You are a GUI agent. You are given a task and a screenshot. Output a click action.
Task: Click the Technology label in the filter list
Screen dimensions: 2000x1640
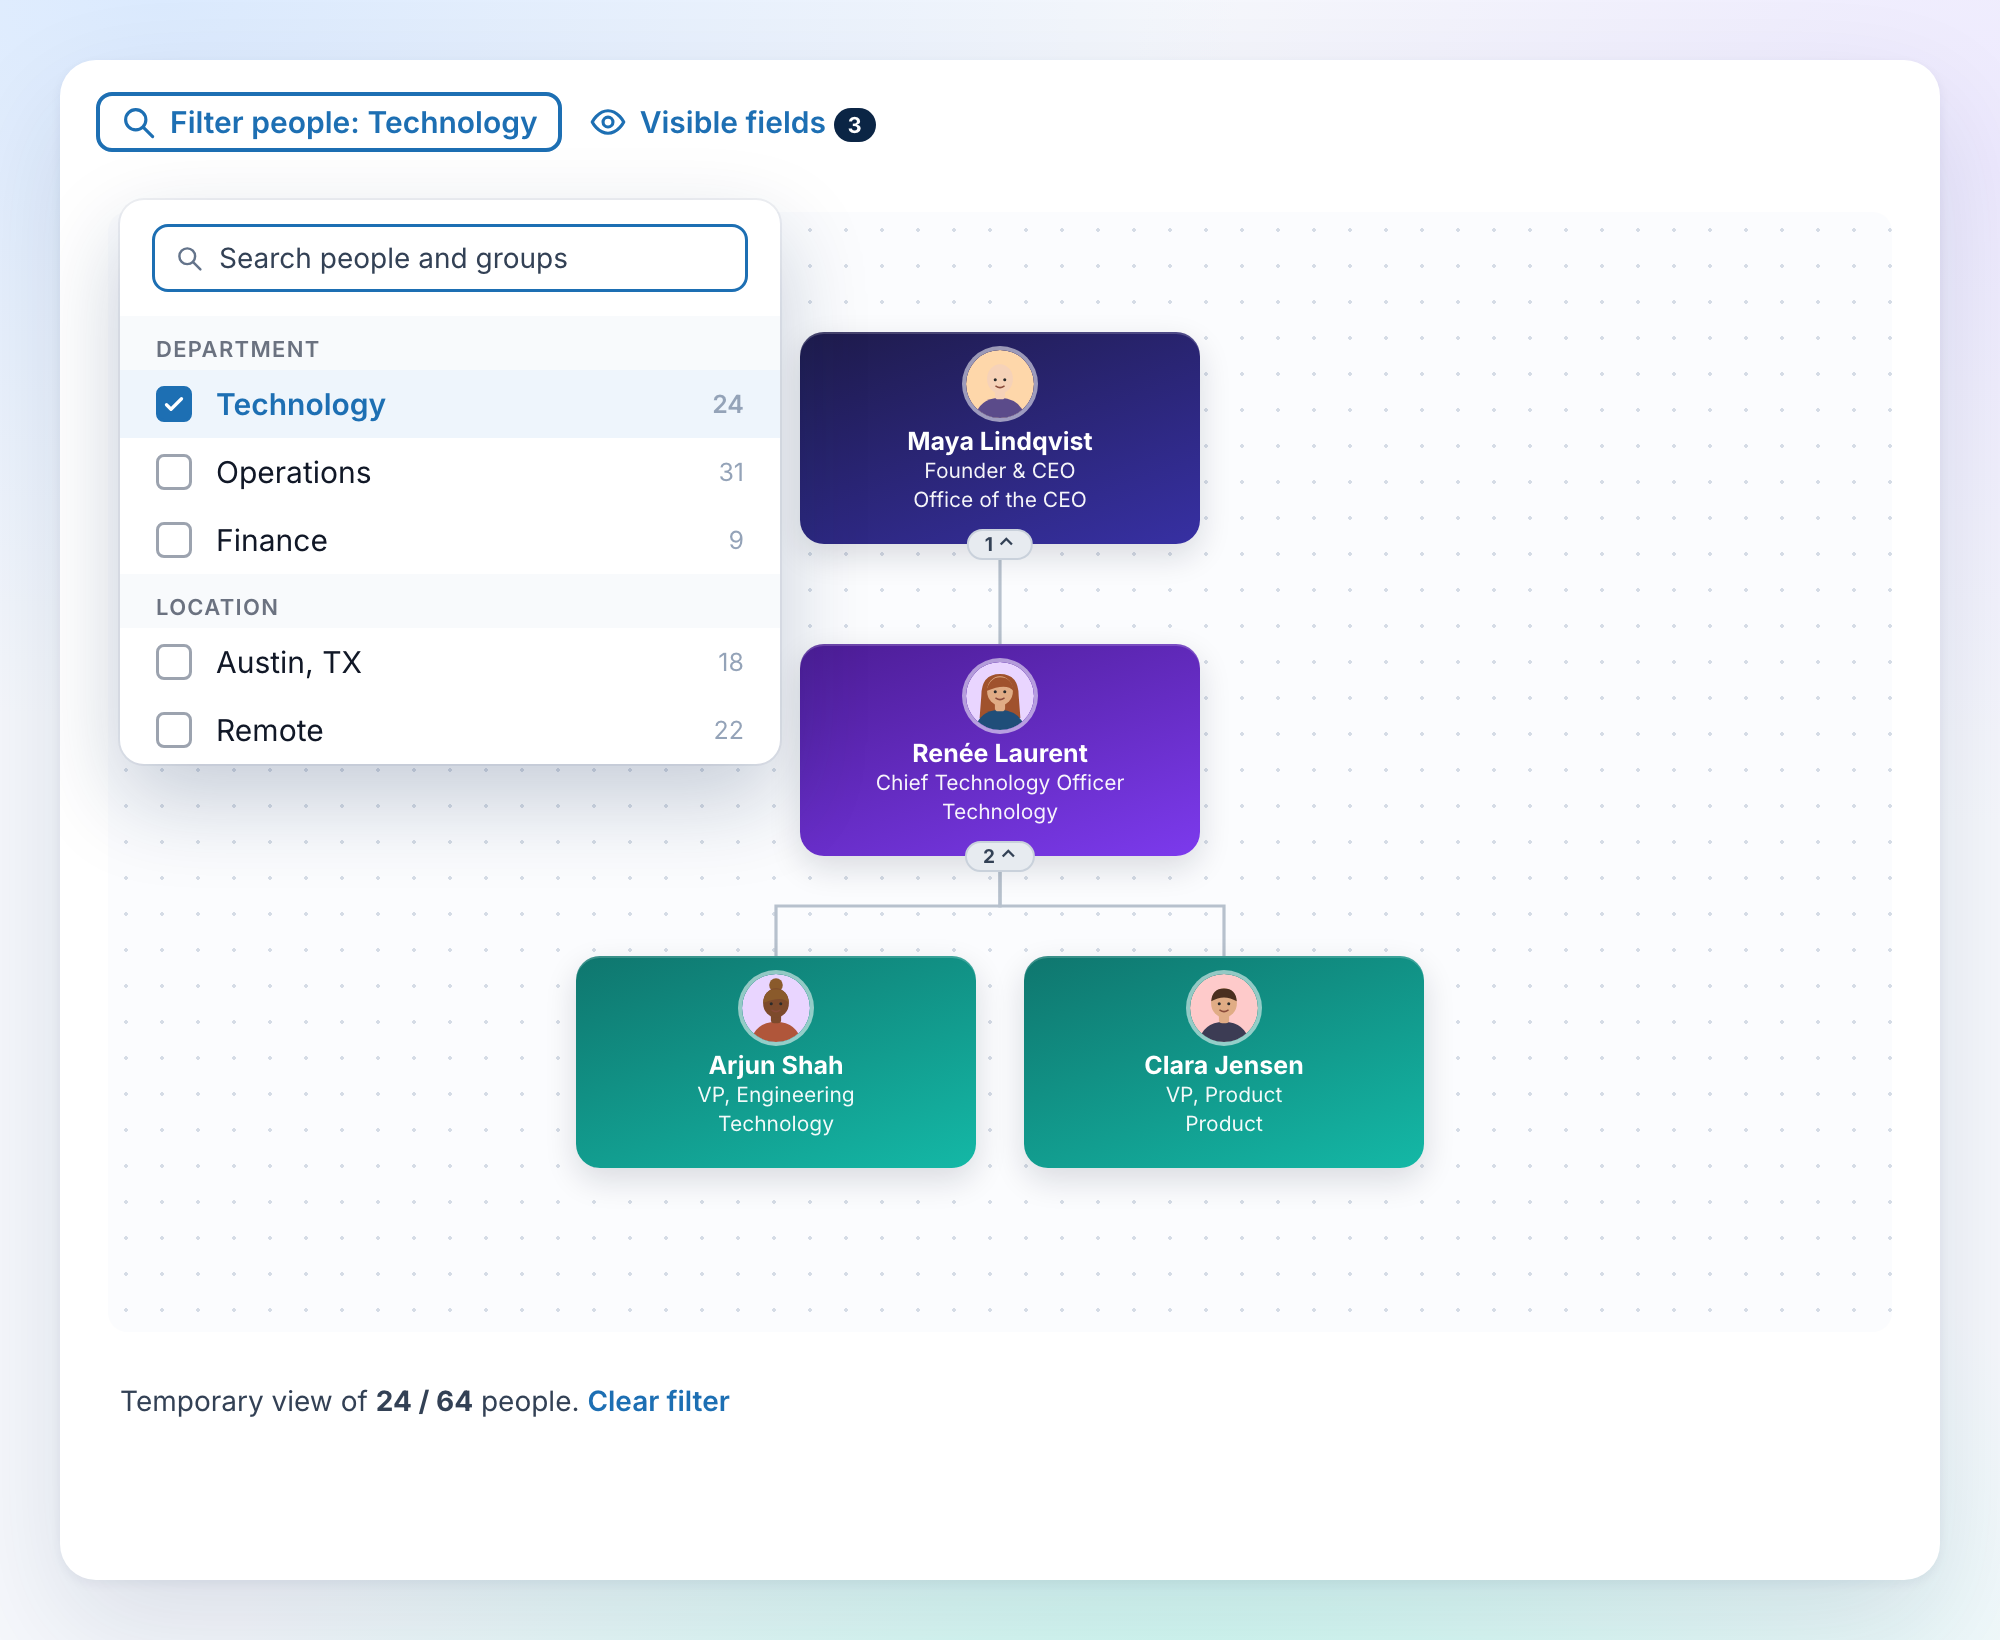pyautogui.click(x=301, y=404)
